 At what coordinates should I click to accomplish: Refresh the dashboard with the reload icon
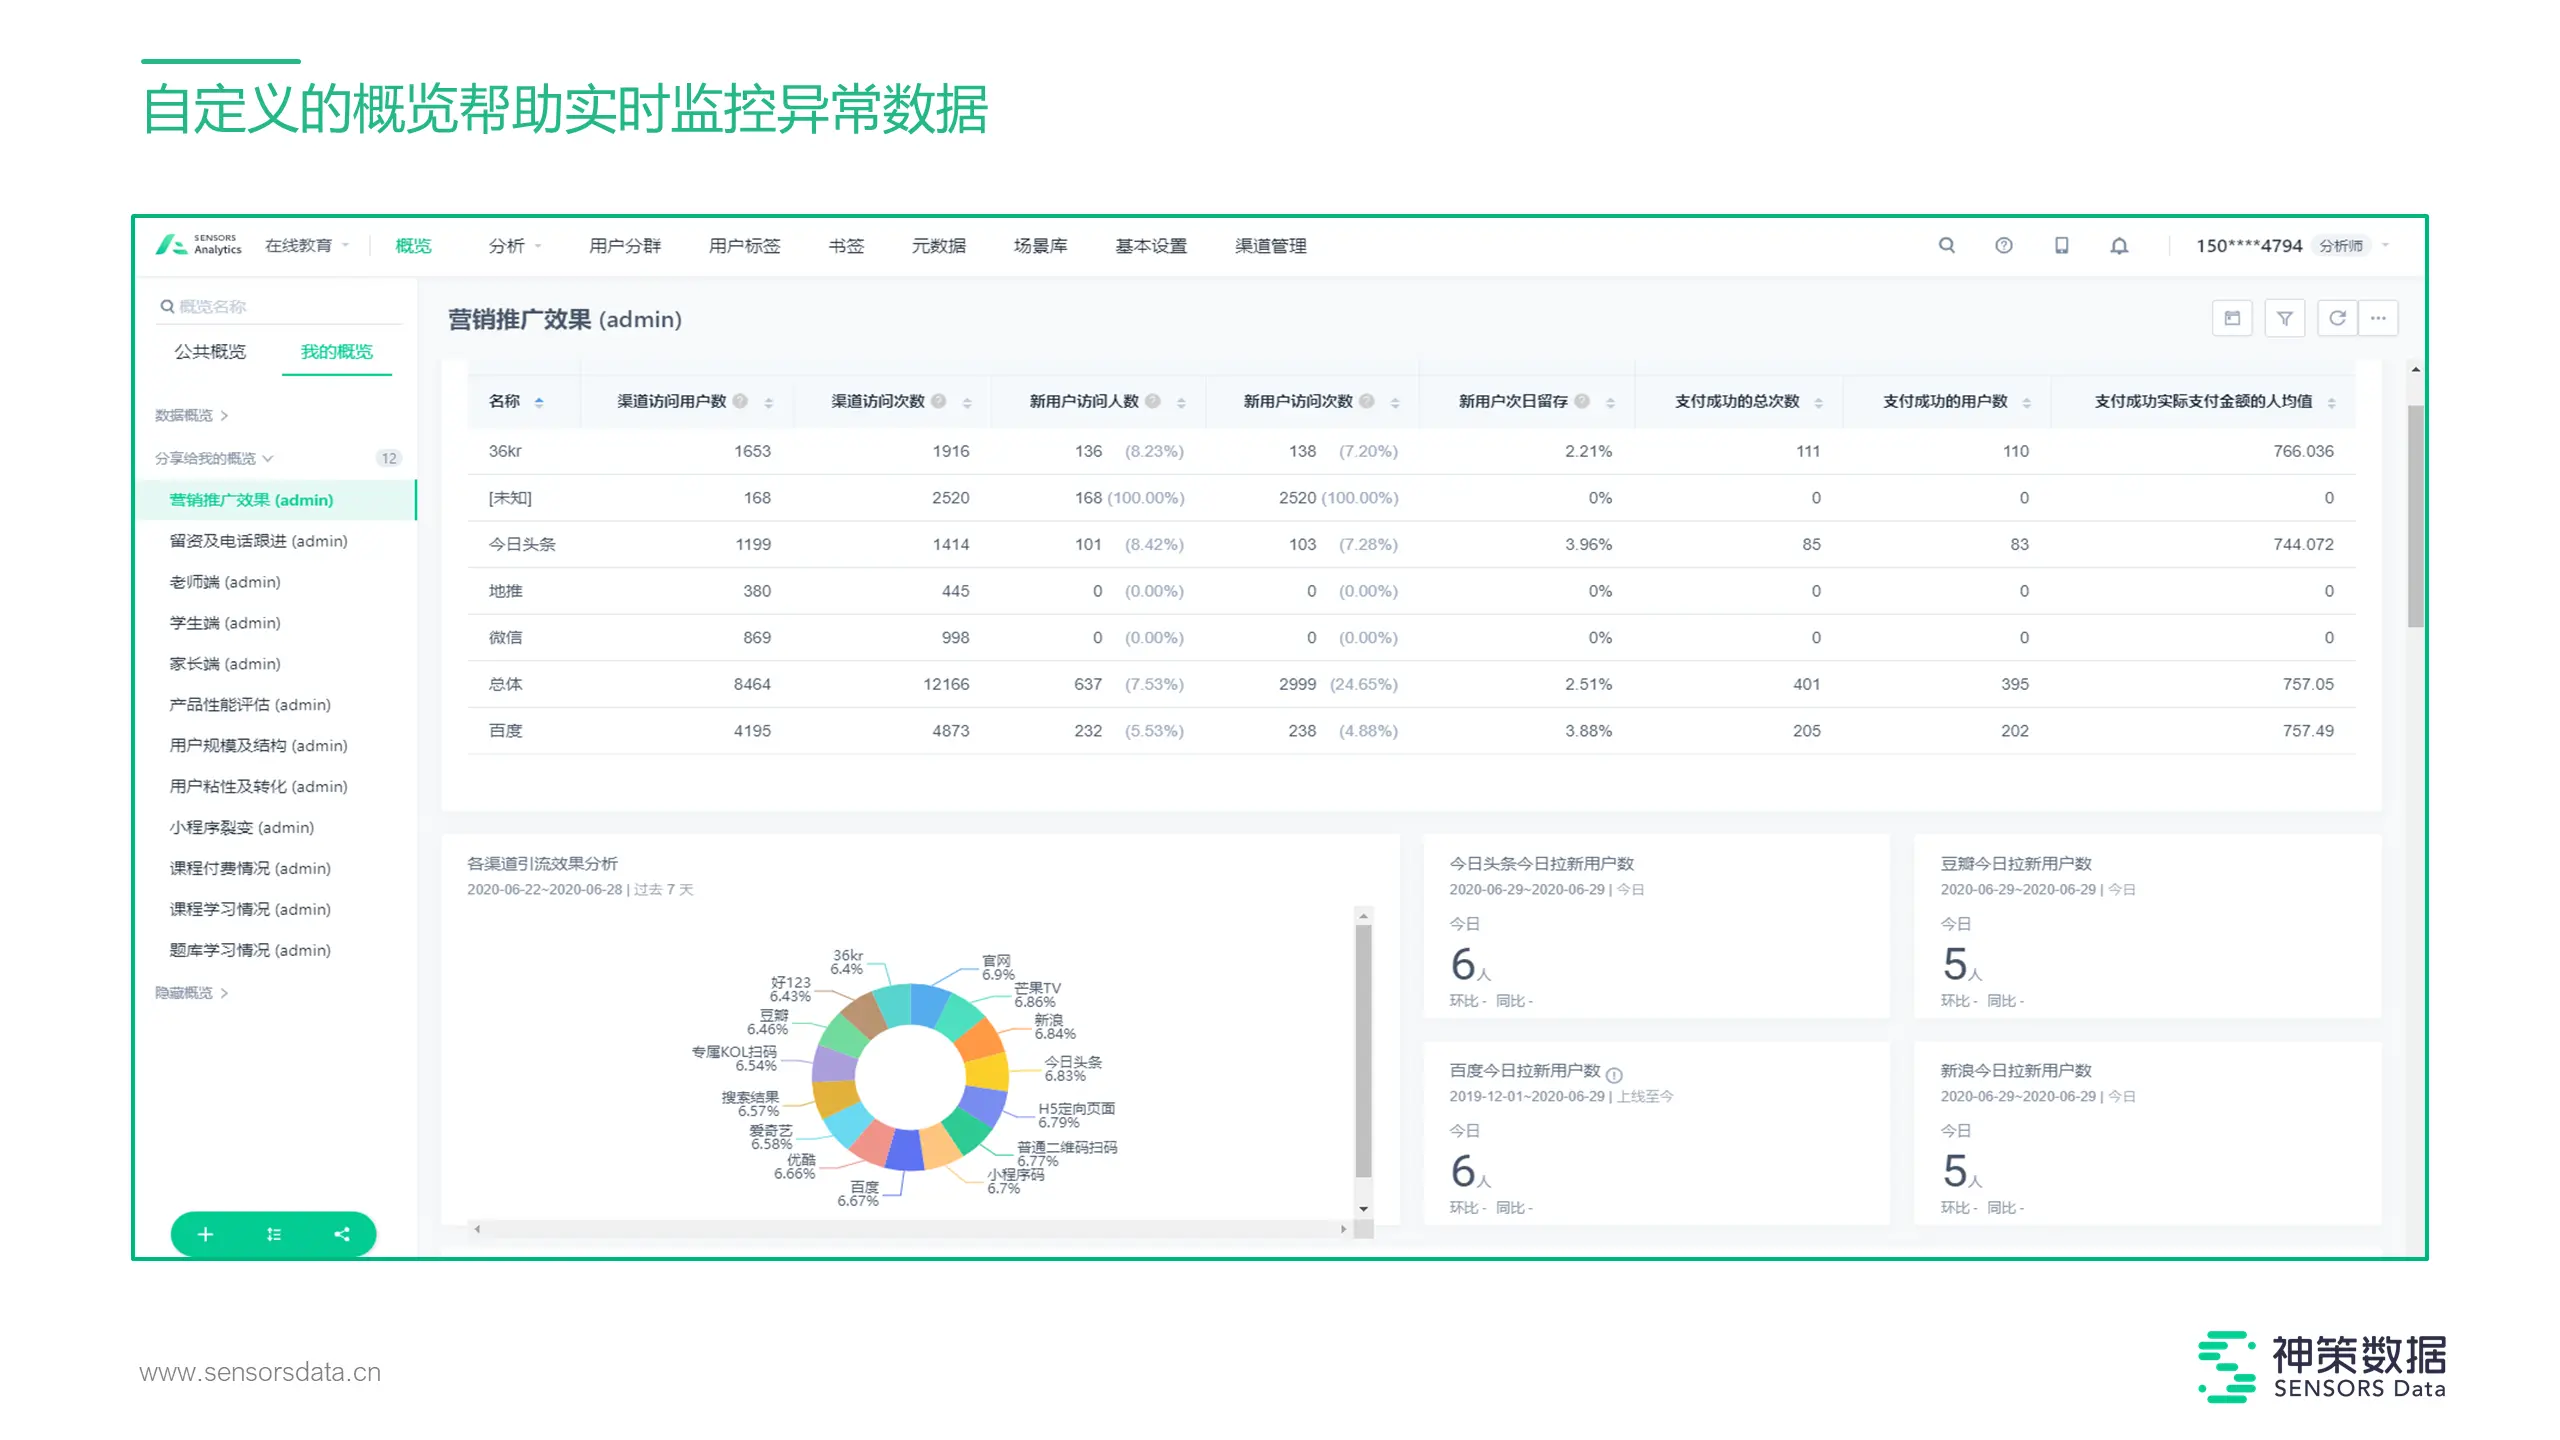click(2337, 318)
